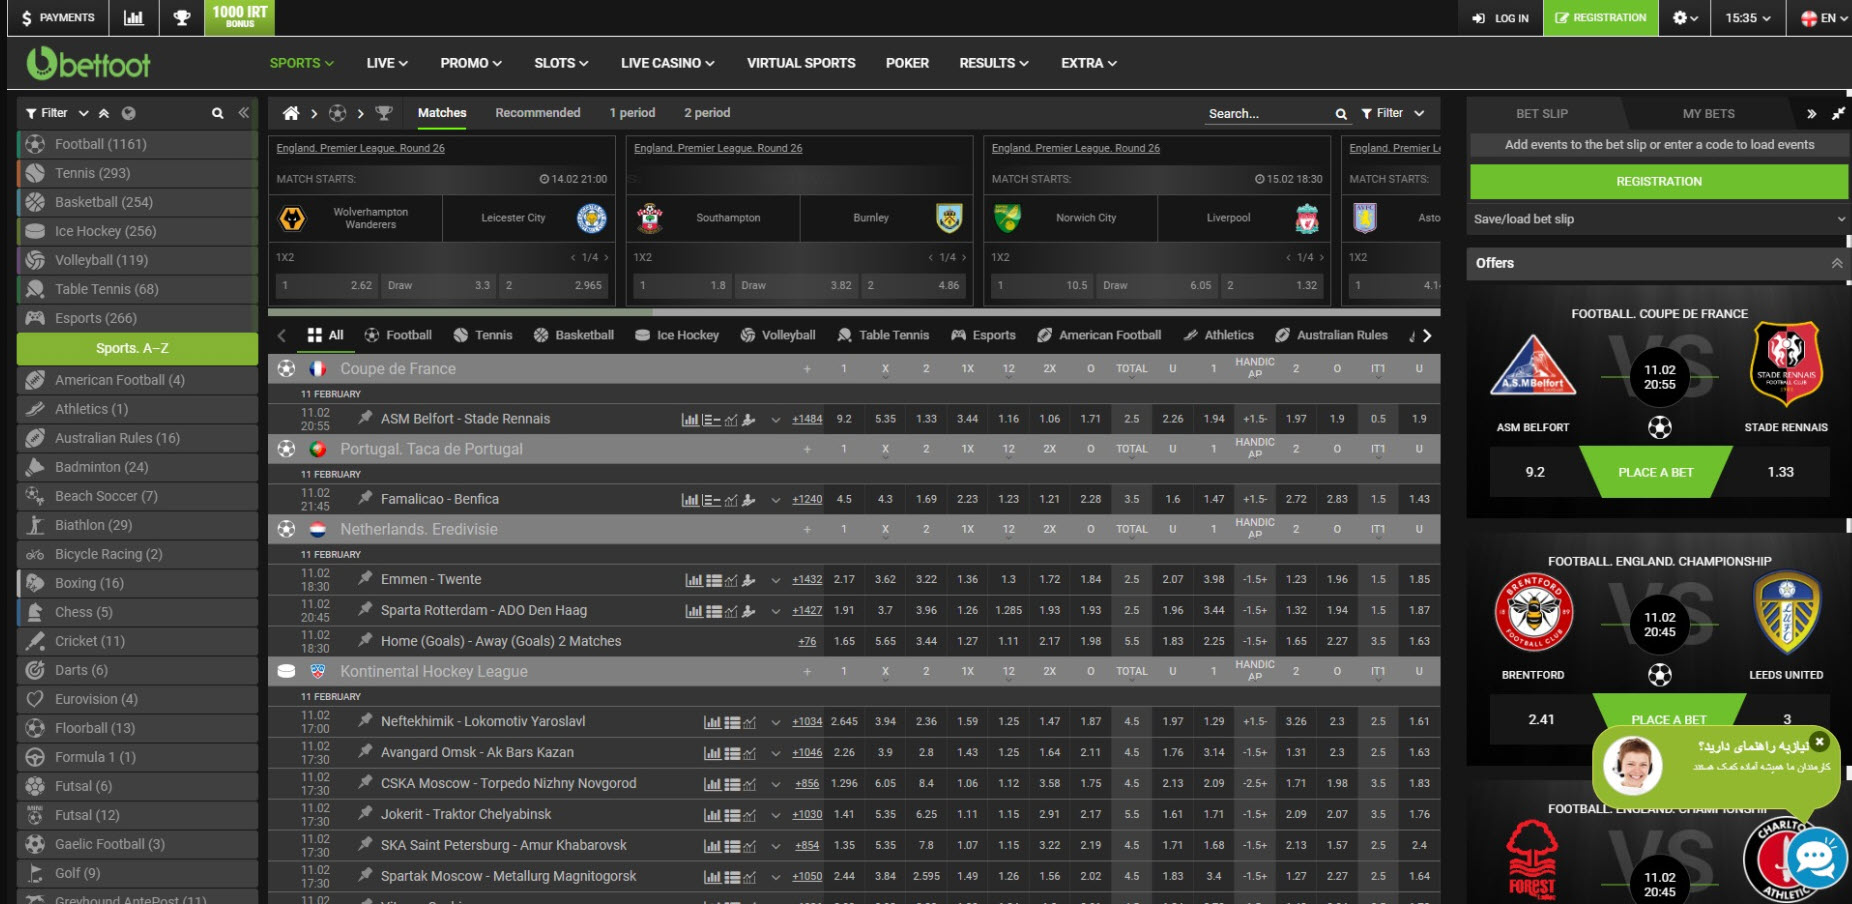
Task: Click the home icon in the breadcrumb
Action: 291,113
